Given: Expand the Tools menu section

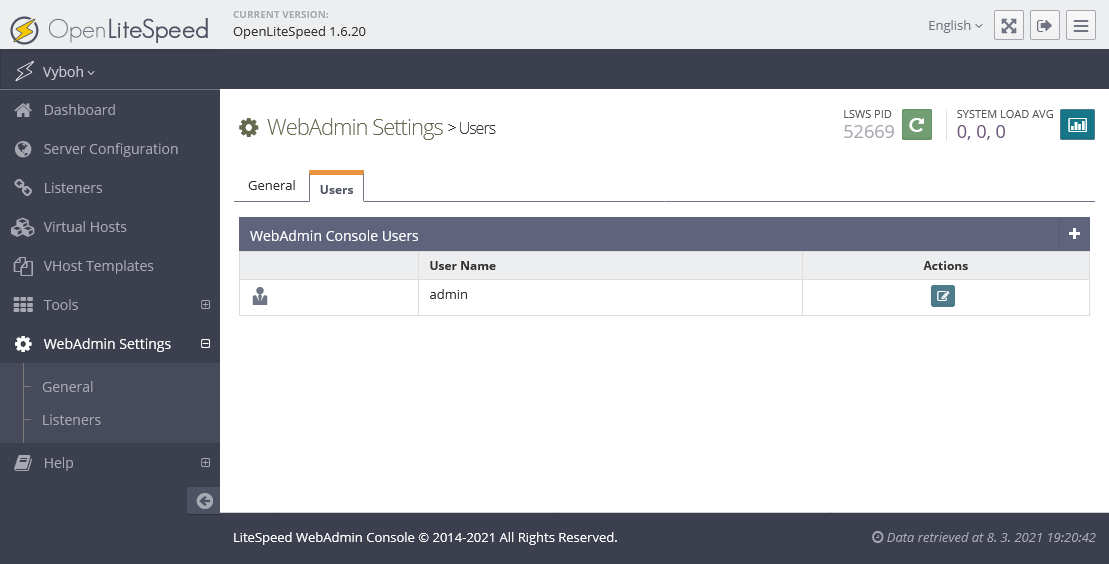Looking at the screenshot, I should [205, 304].
